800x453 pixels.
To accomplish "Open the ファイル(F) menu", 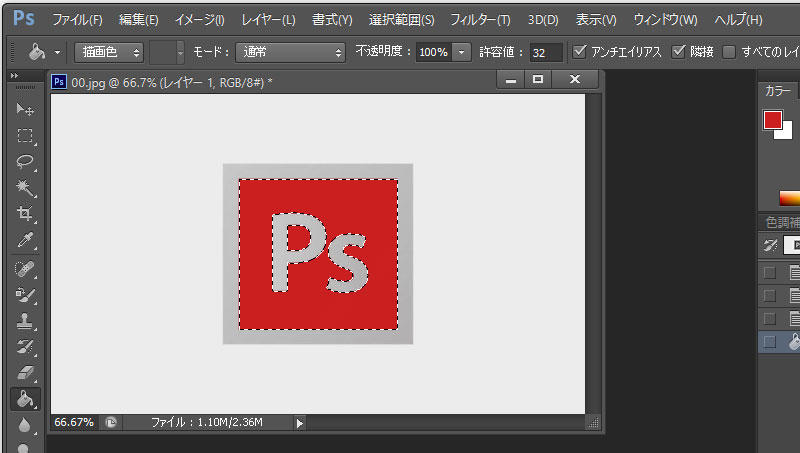I will click(x=78, y=20).
